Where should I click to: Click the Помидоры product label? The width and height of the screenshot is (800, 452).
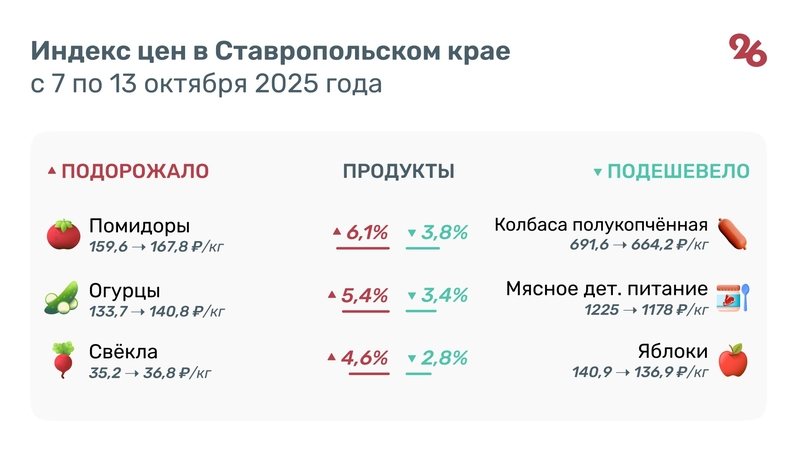click(139, 225)
